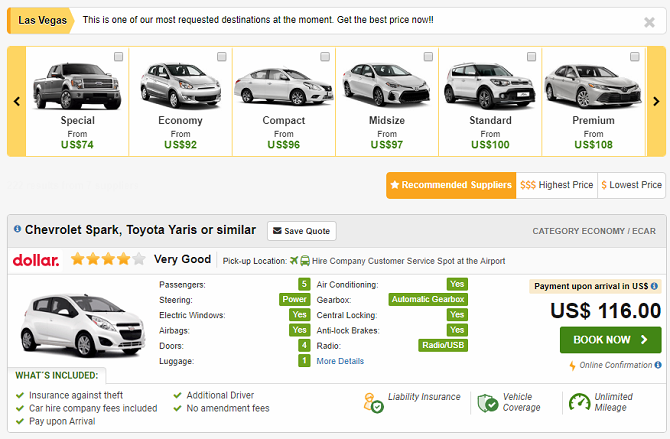Click the airport pick-up plane icon
The image size is (670, 439).
click(x=294, y=260)
